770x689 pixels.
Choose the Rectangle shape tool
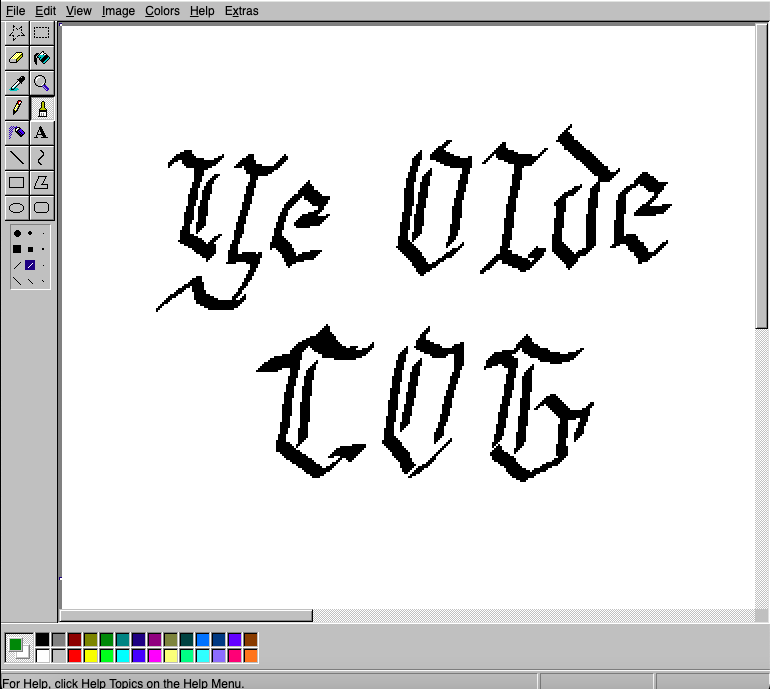17,183
